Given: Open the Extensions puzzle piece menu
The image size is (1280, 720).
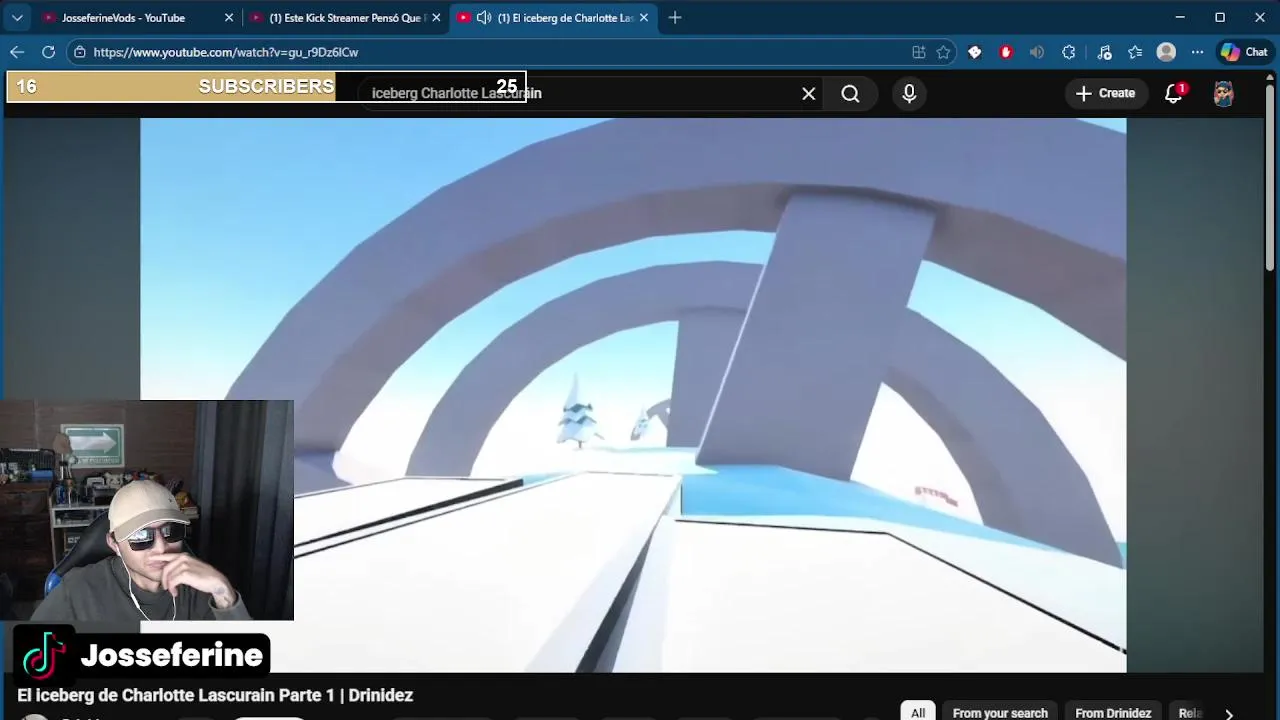Looking at the screenshot, I should 1069,52.
